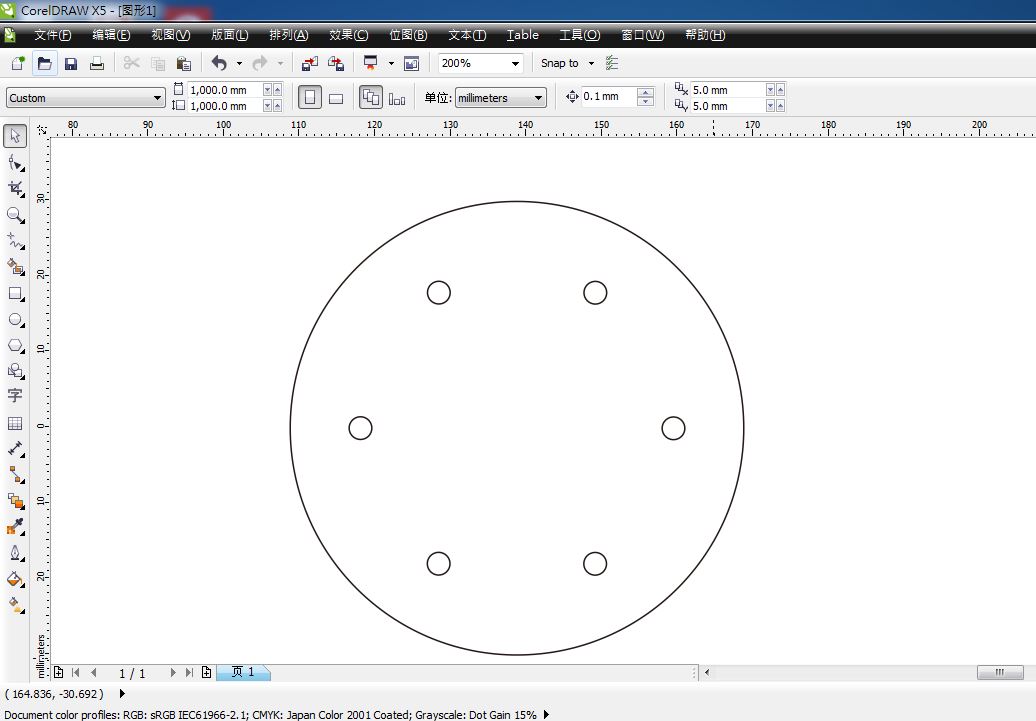
Task: Select the Table tool
Action: point(15,421)
